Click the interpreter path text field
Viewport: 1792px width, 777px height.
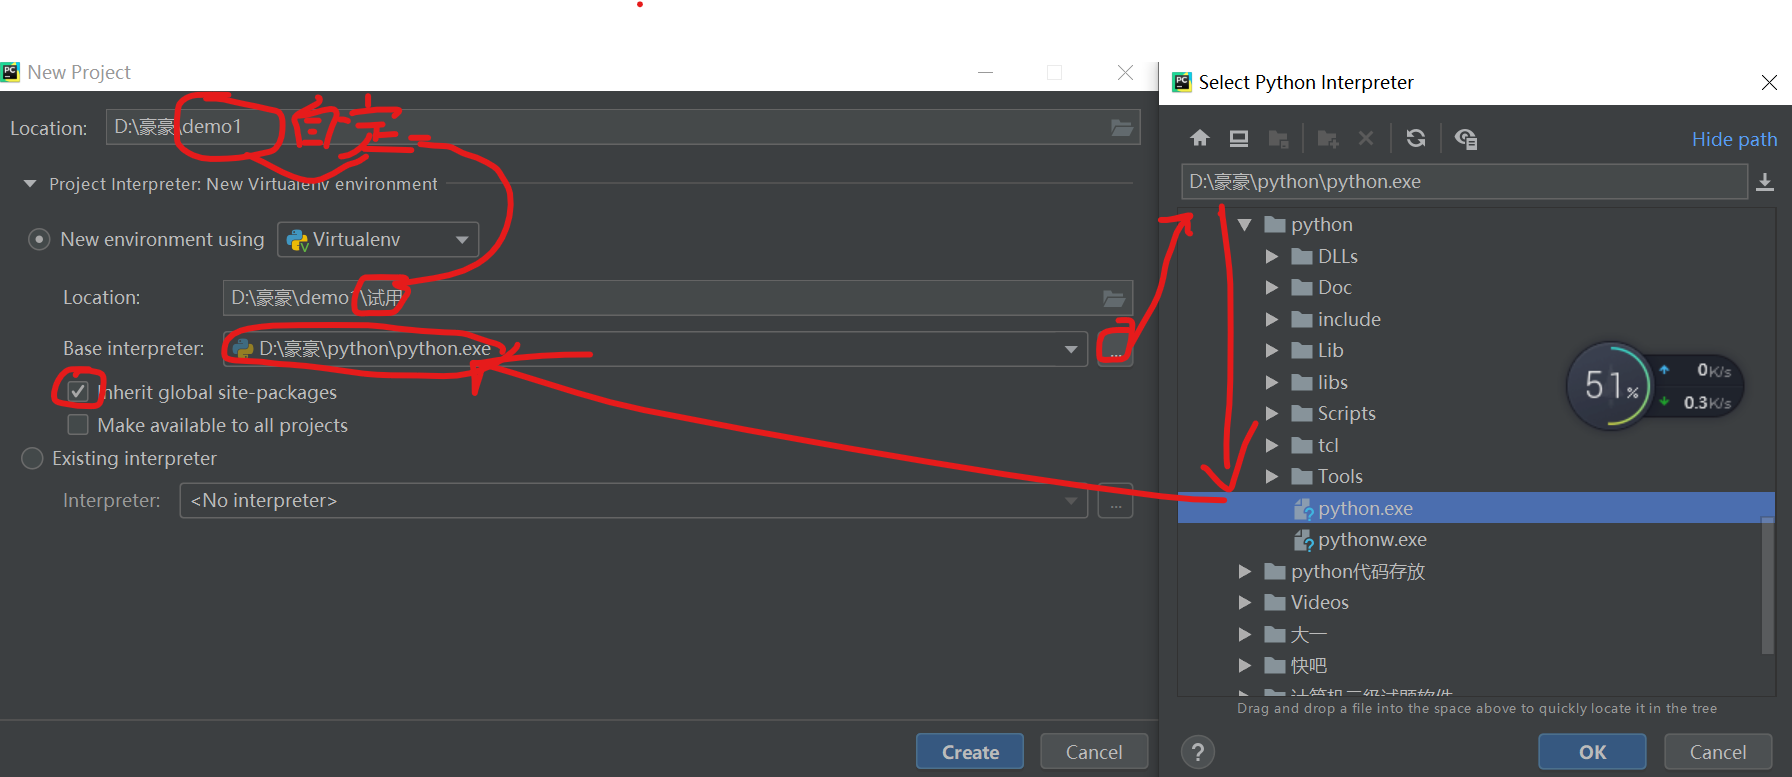[x=1464, y=182]
